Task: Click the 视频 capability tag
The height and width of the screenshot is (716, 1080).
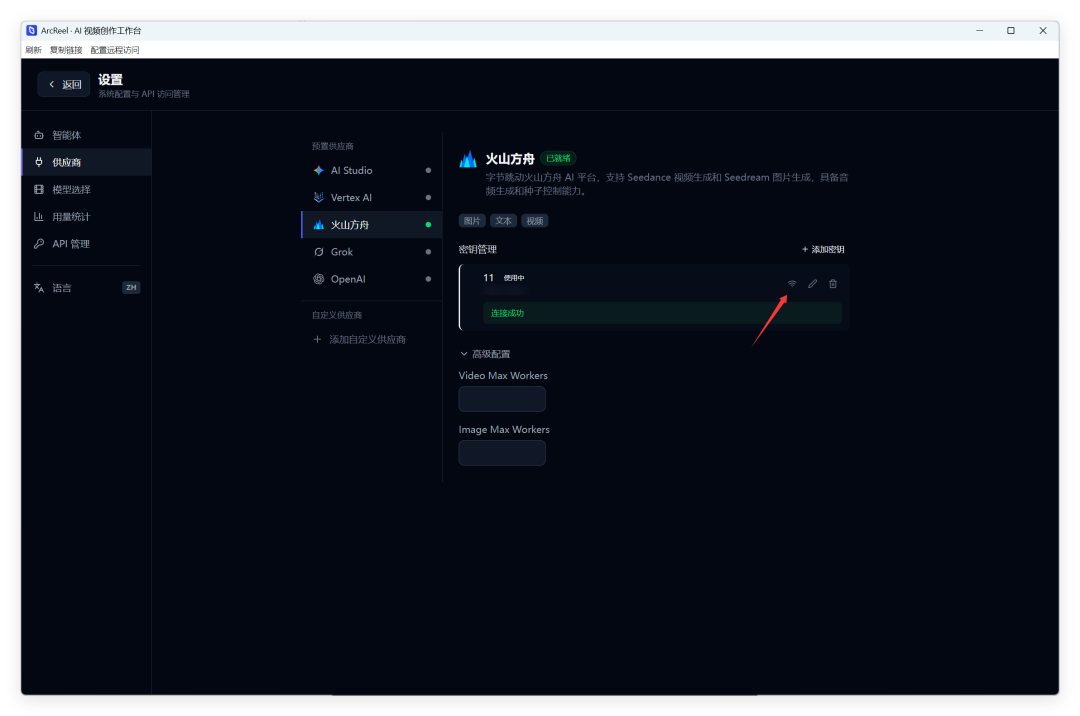Action: pyautogui.click(x=534, y=221)
